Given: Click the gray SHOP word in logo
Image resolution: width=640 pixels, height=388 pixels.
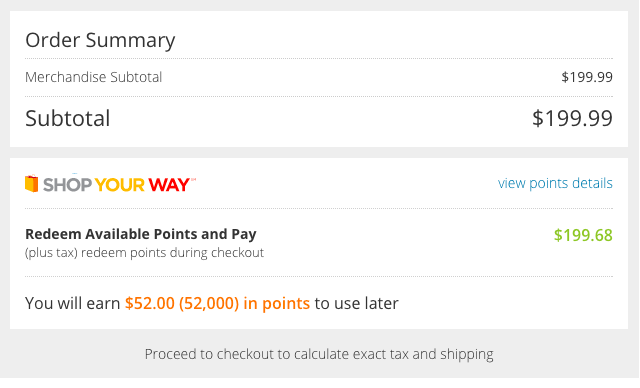Looking at the screenshot, I should tap(68, 185).
